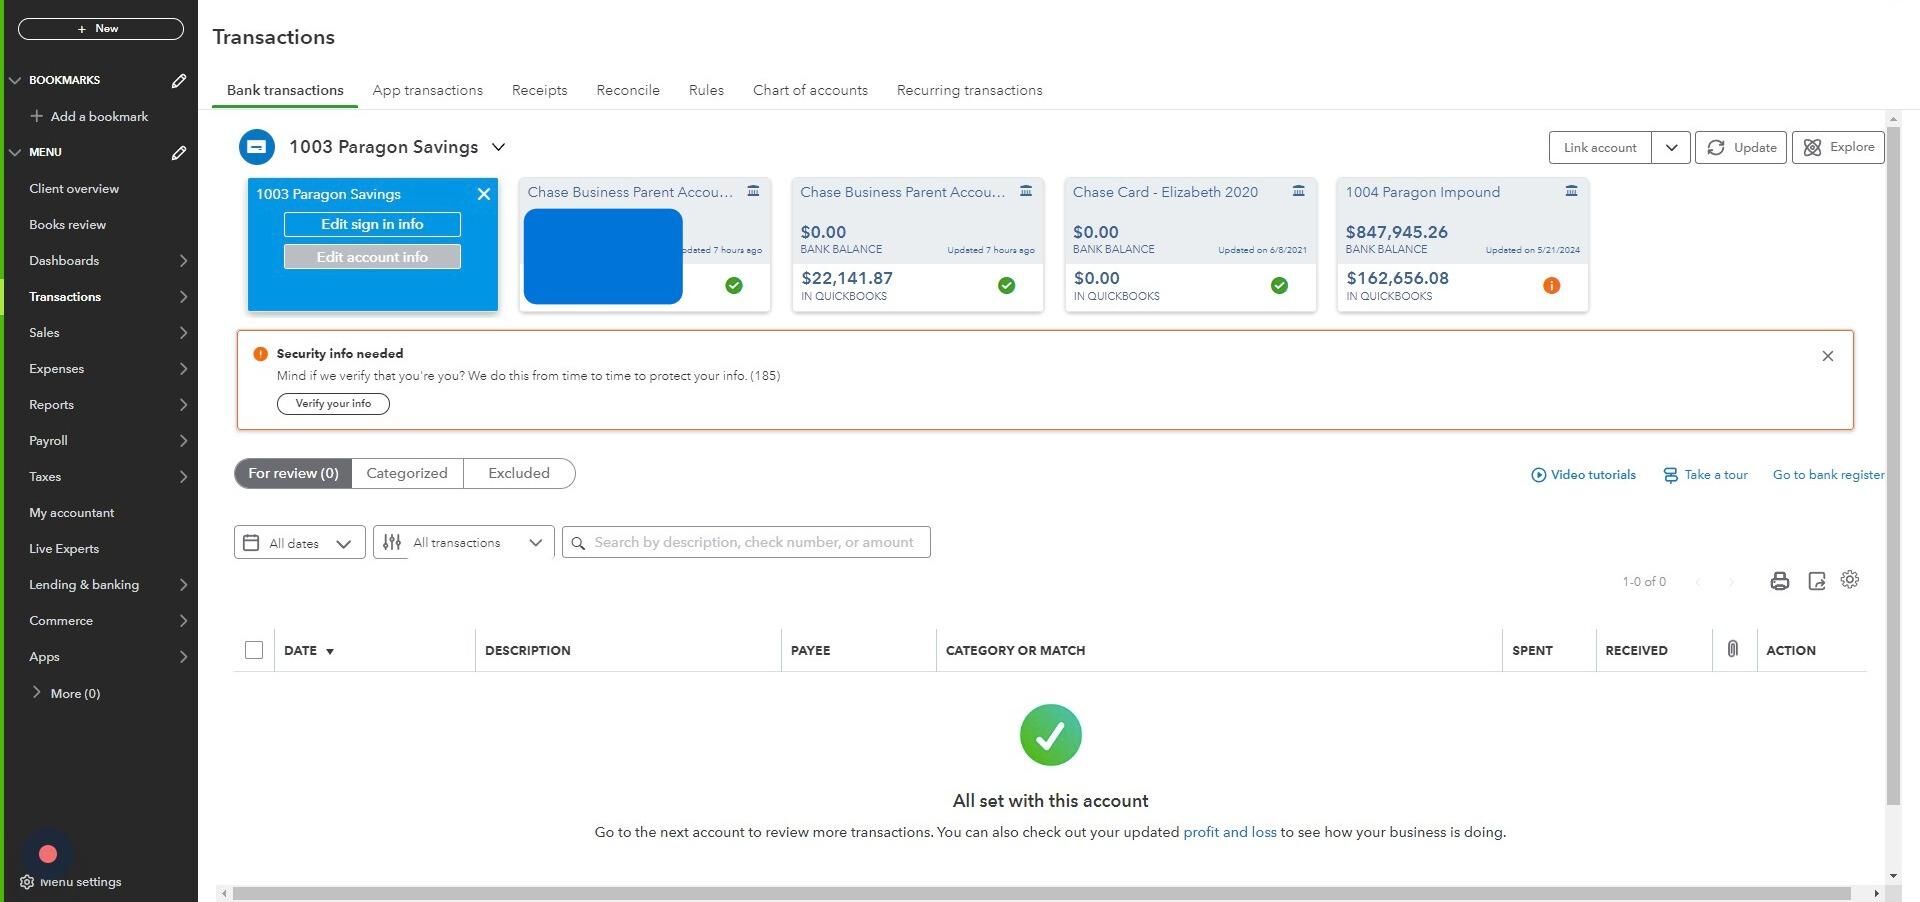Click the calendar icon in date filter
Image resolution: width=1920 pixels, height=902 pixels.
(x=251, y=543)
